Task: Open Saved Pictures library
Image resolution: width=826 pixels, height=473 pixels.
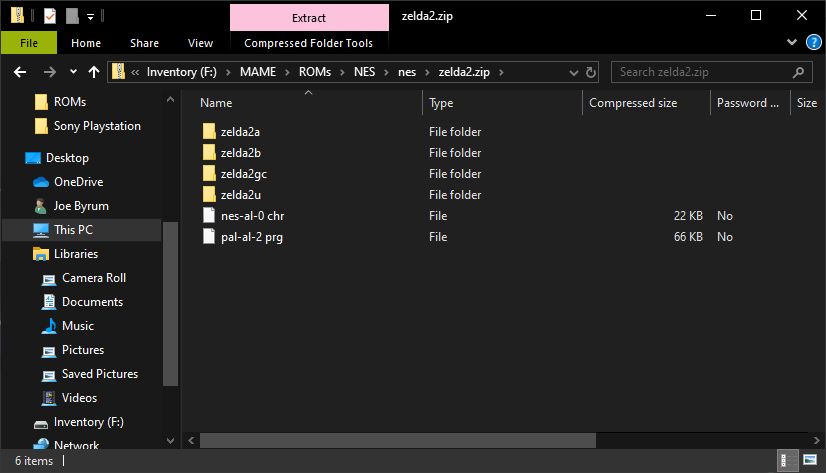Action: tap(100, 374)
